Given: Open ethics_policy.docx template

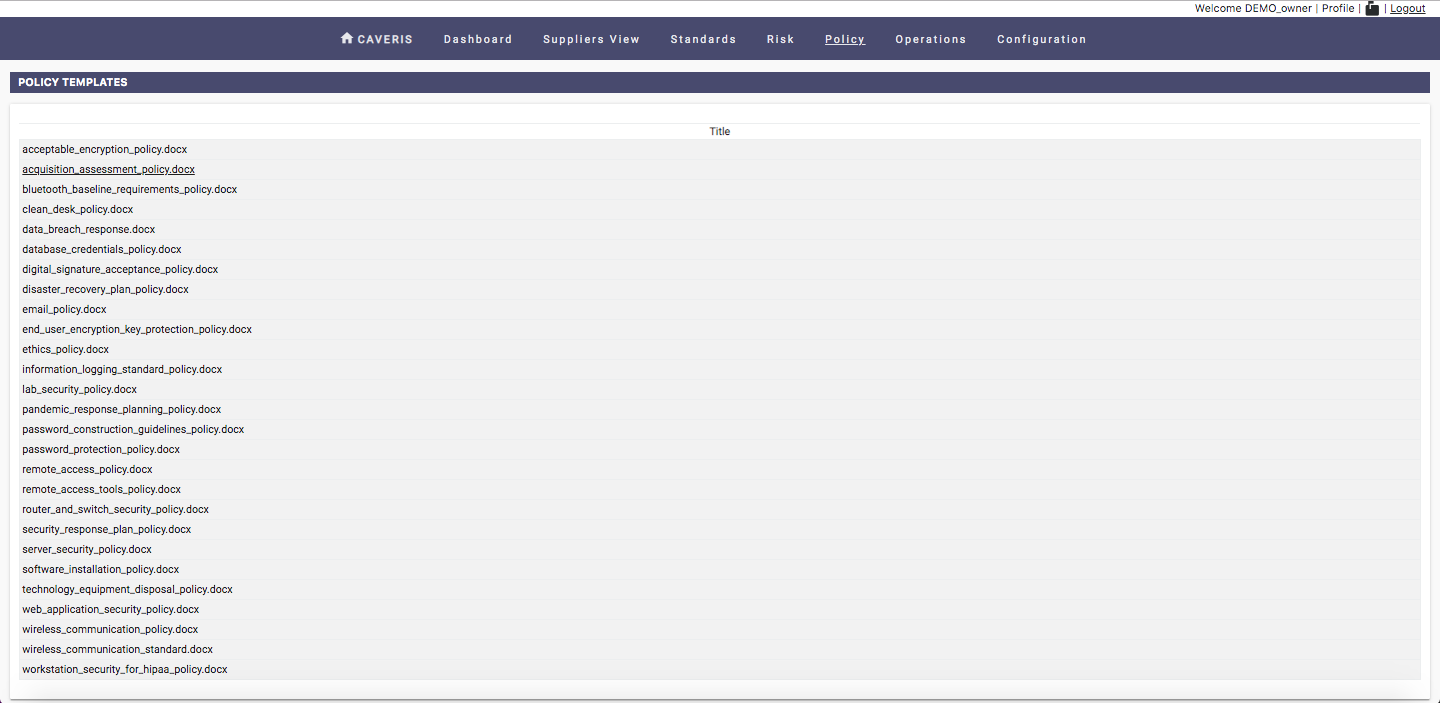Looking at the screenshot, I should [x=66, y=349].
